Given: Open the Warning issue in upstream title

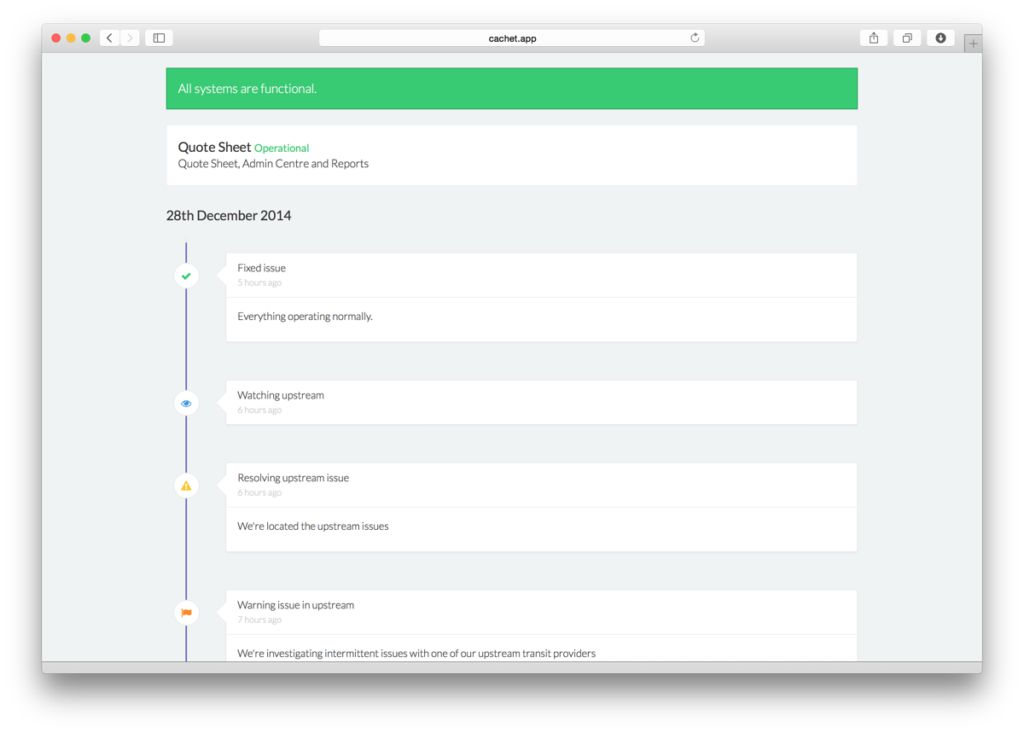Looking at the screenshot, I should click(295, 605).
